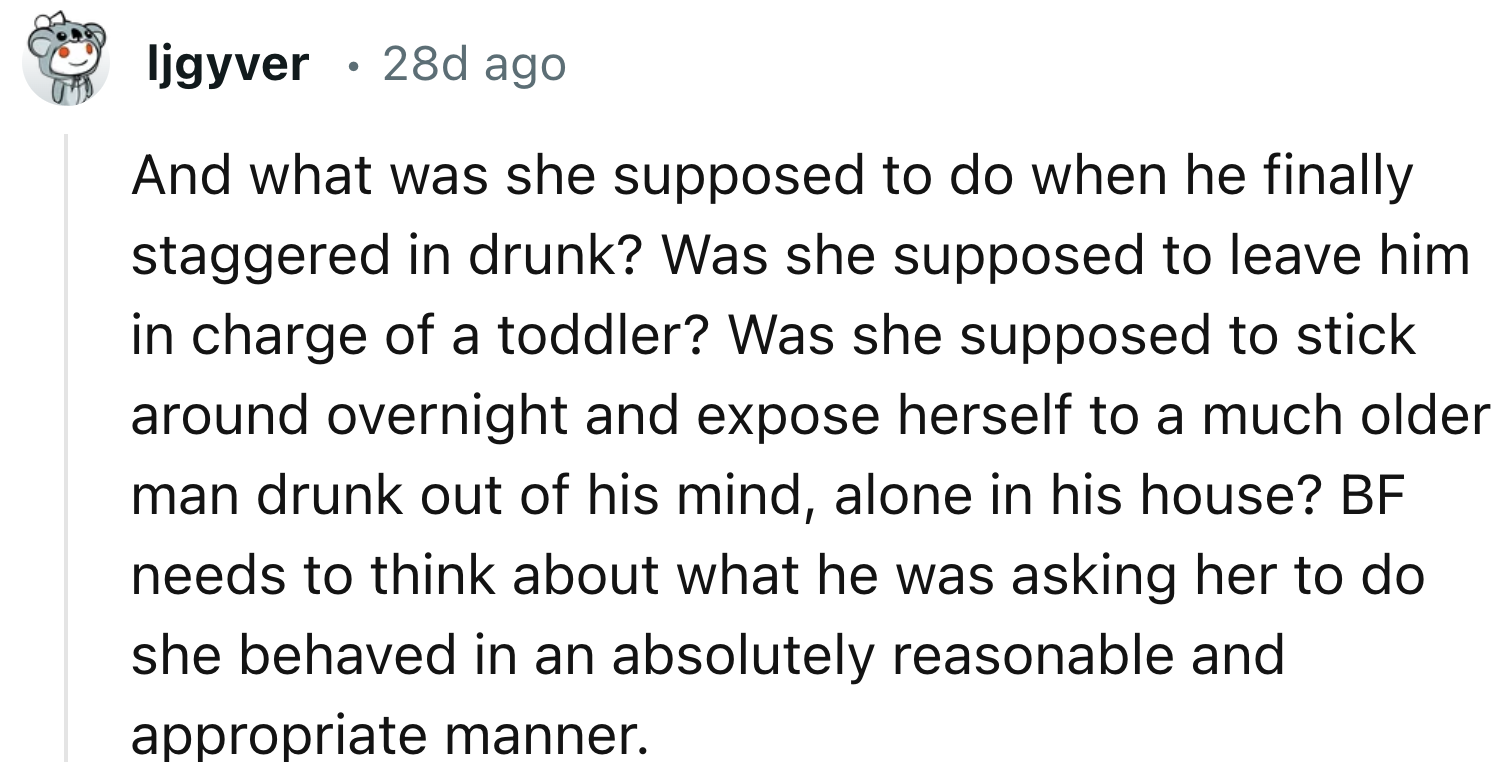1510x762 pixels.
Task: Click the first line starting with And what
Action: pyautogui.click(x=770, y=177)
